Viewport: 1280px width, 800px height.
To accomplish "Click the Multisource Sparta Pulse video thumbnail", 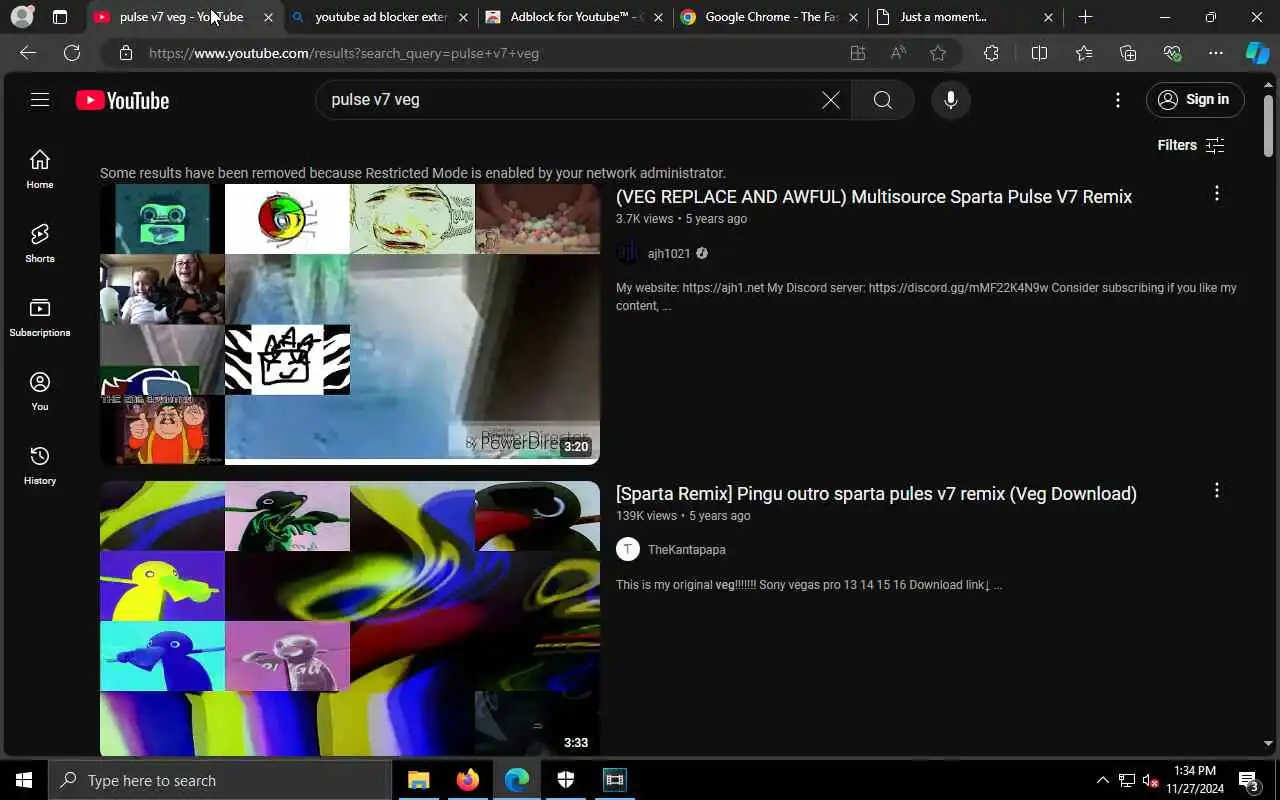I will (x=350, y=324).
